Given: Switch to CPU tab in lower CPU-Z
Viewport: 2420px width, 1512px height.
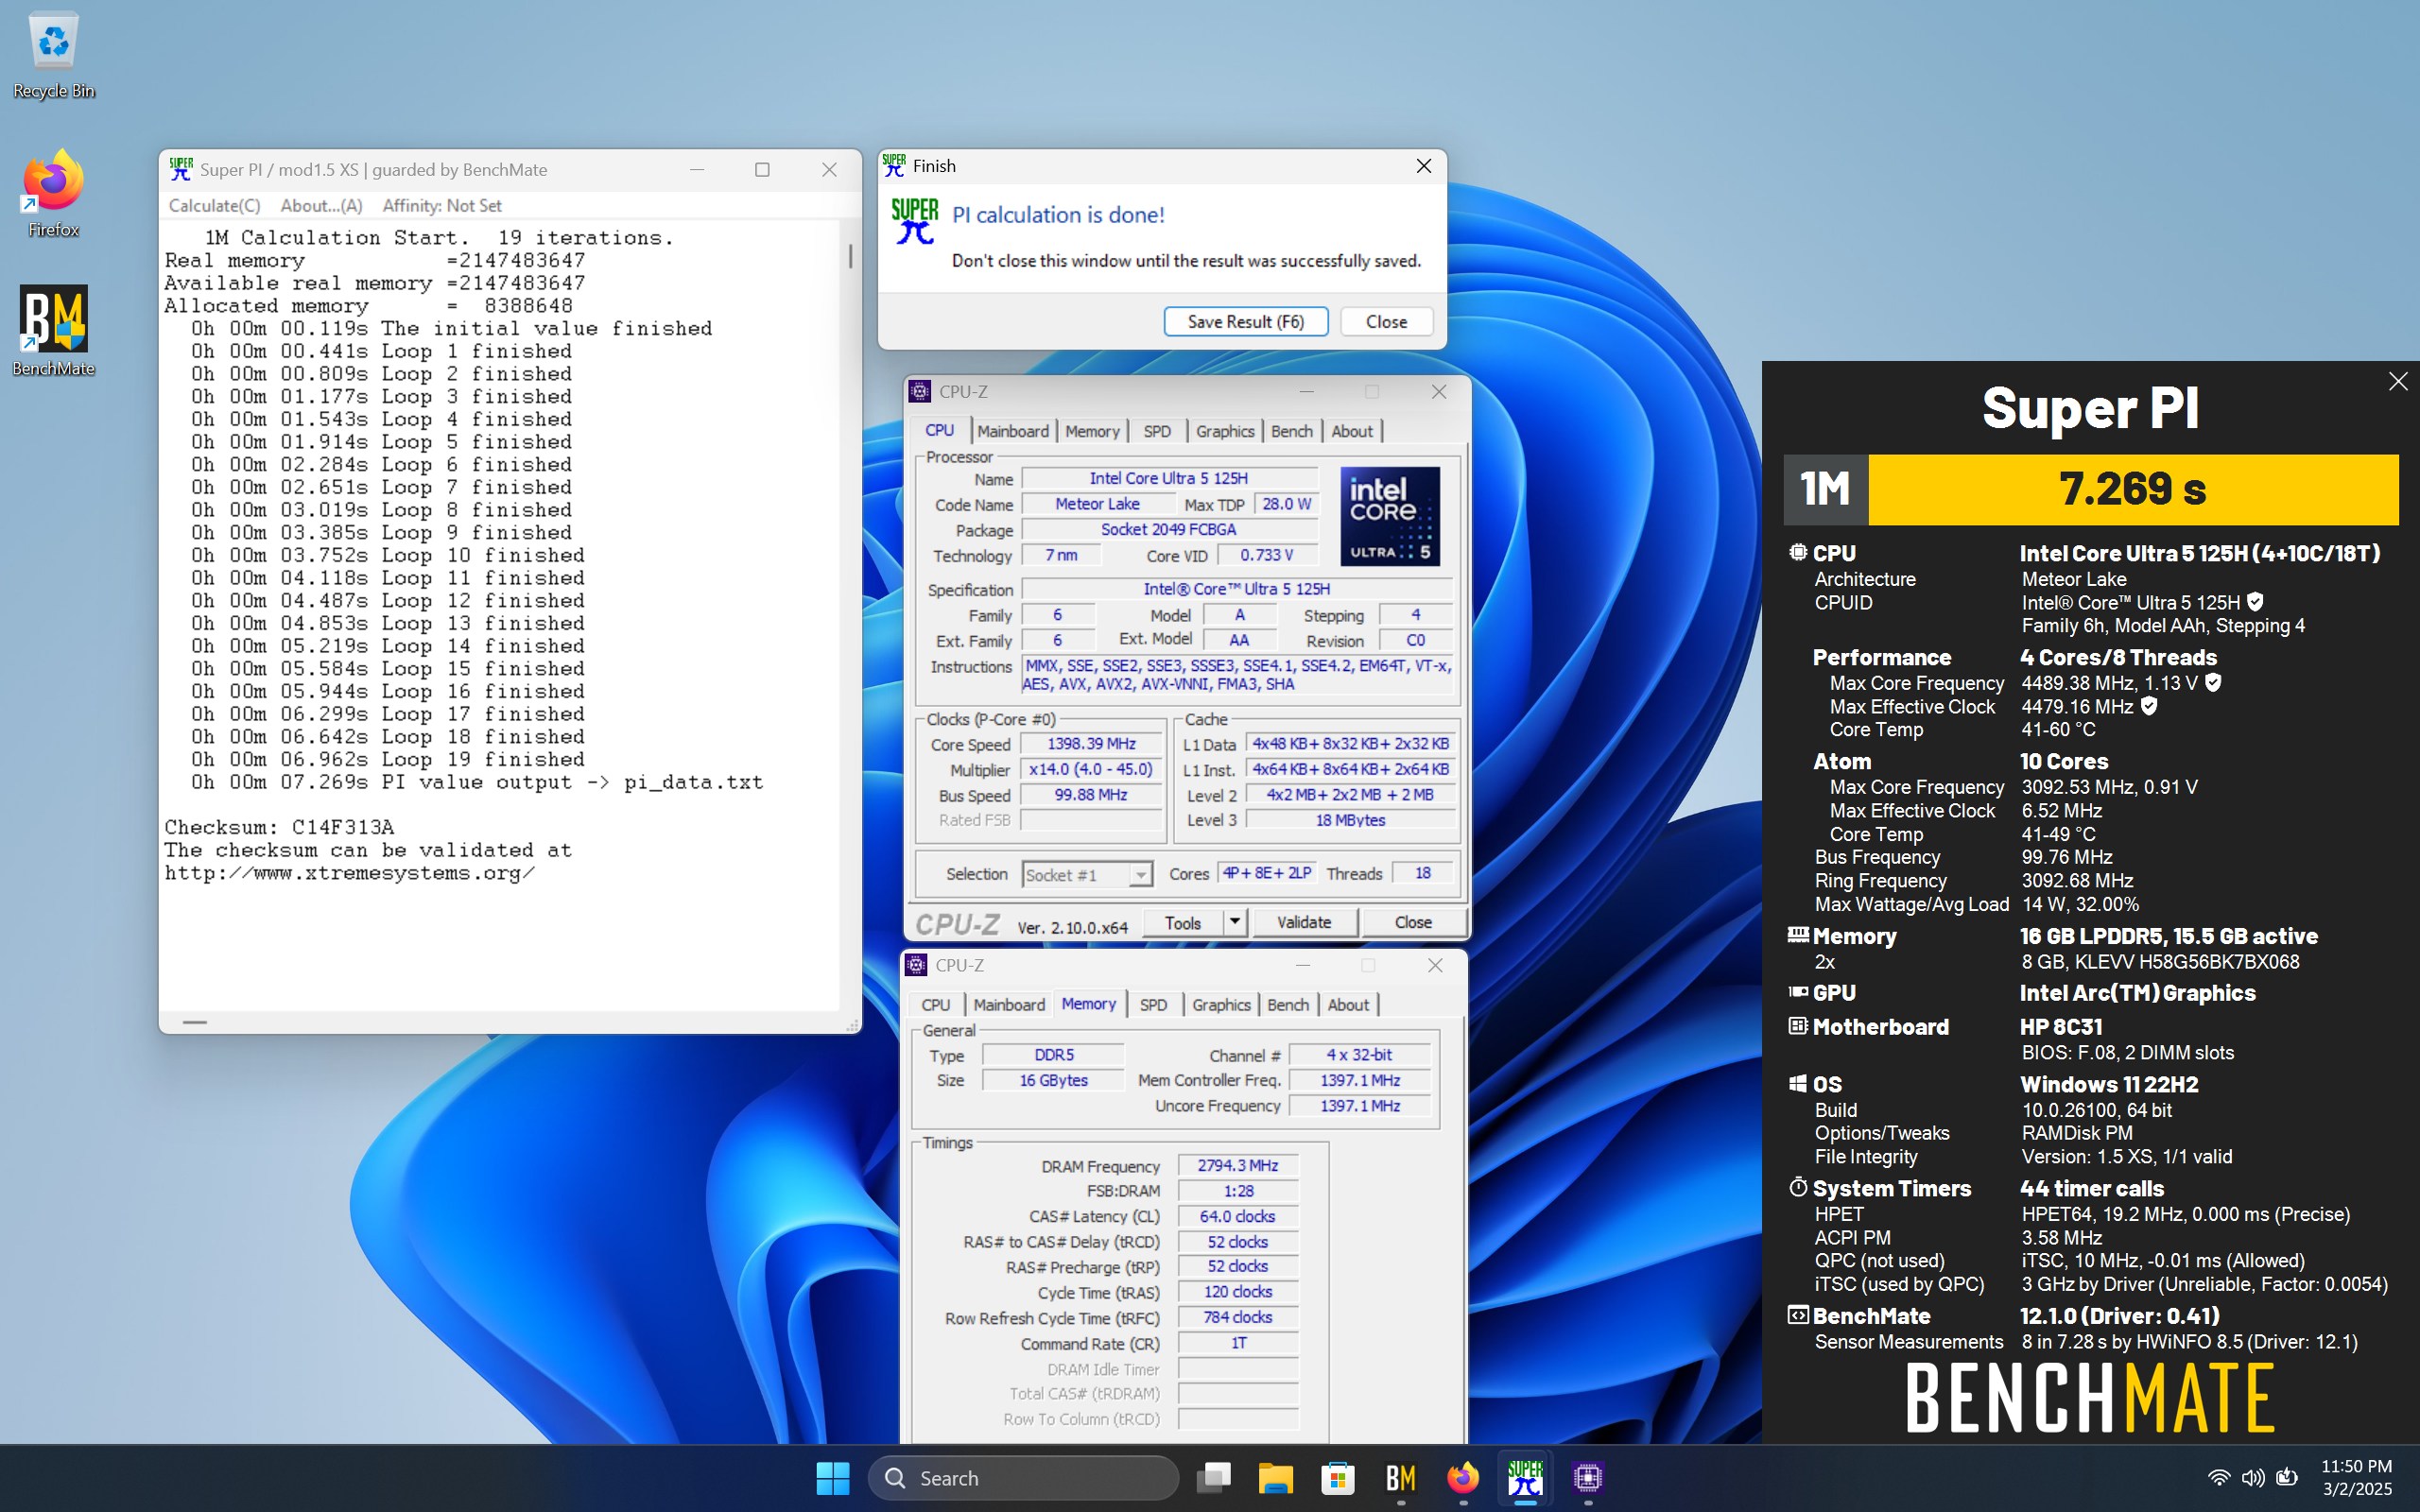Looking at the screenshot, I should 935,1005.
